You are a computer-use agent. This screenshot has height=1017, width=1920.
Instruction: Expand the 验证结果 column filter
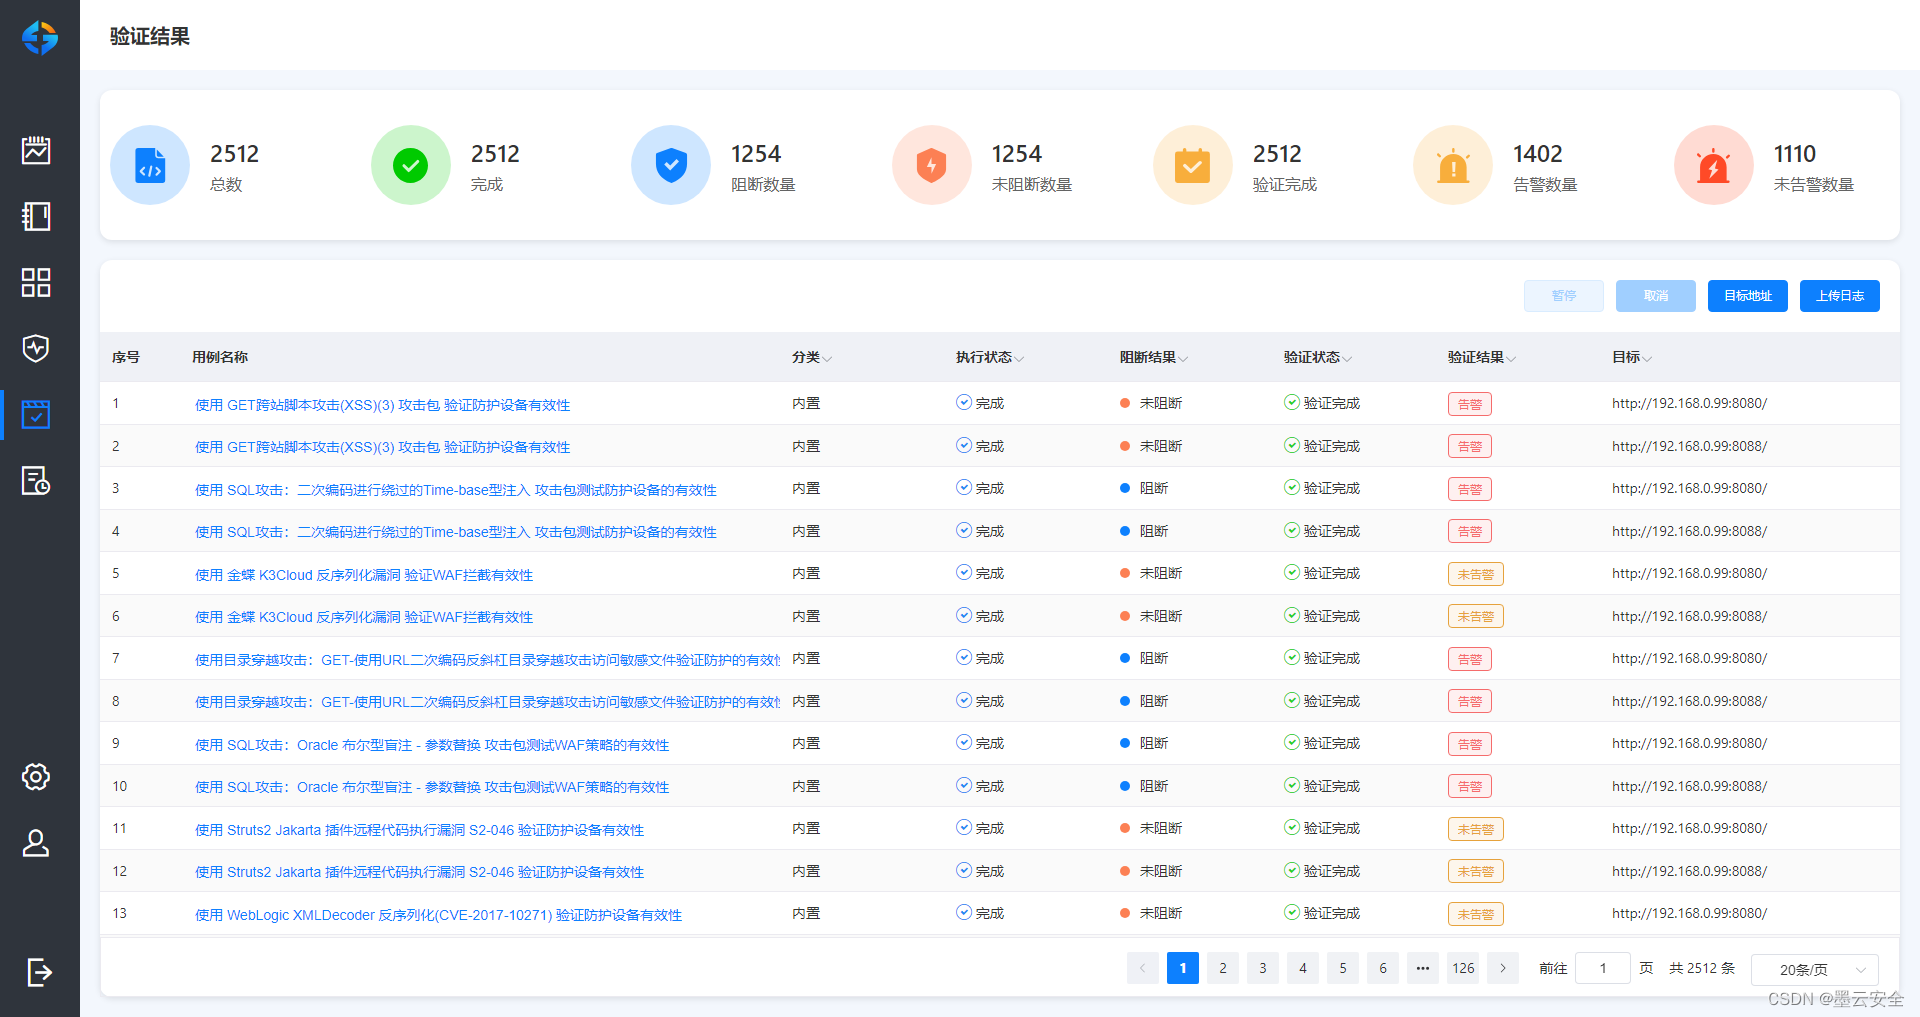coord(1511,358)
